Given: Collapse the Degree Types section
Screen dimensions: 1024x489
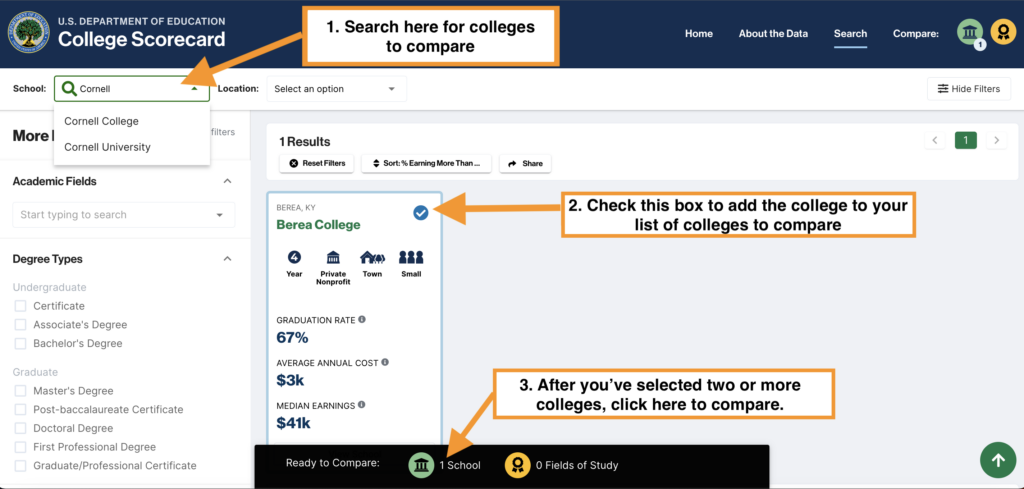Looking at the screenshot, I should (227, 259).
